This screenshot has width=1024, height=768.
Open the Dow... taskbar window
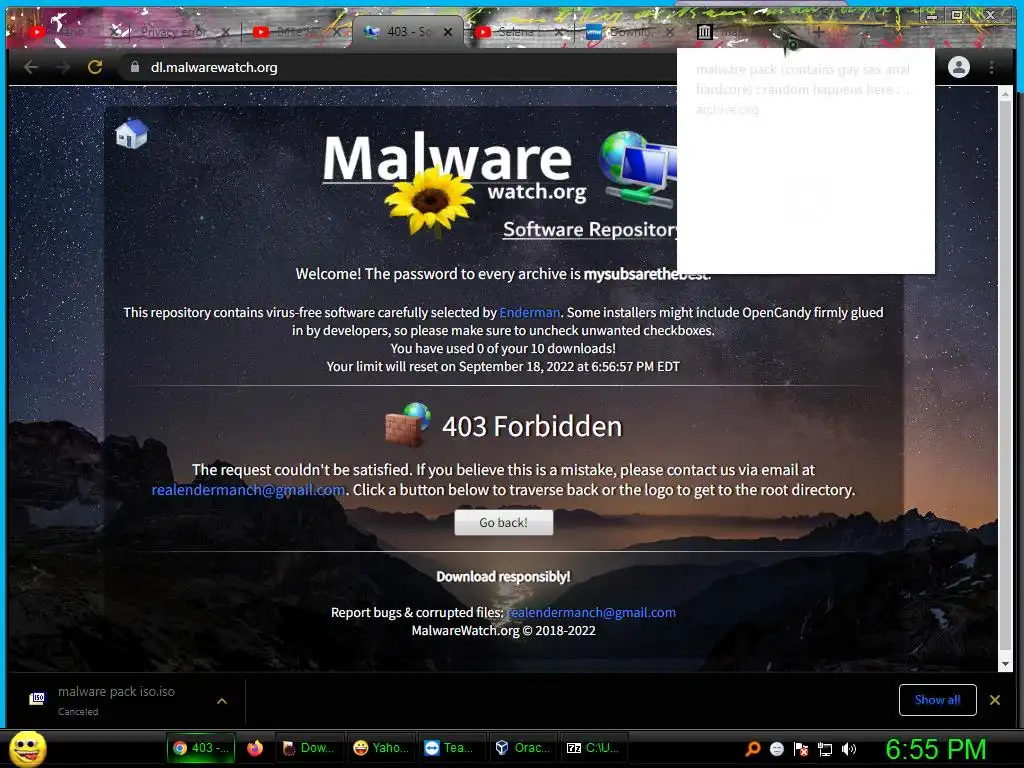click(x=309, y=748)
